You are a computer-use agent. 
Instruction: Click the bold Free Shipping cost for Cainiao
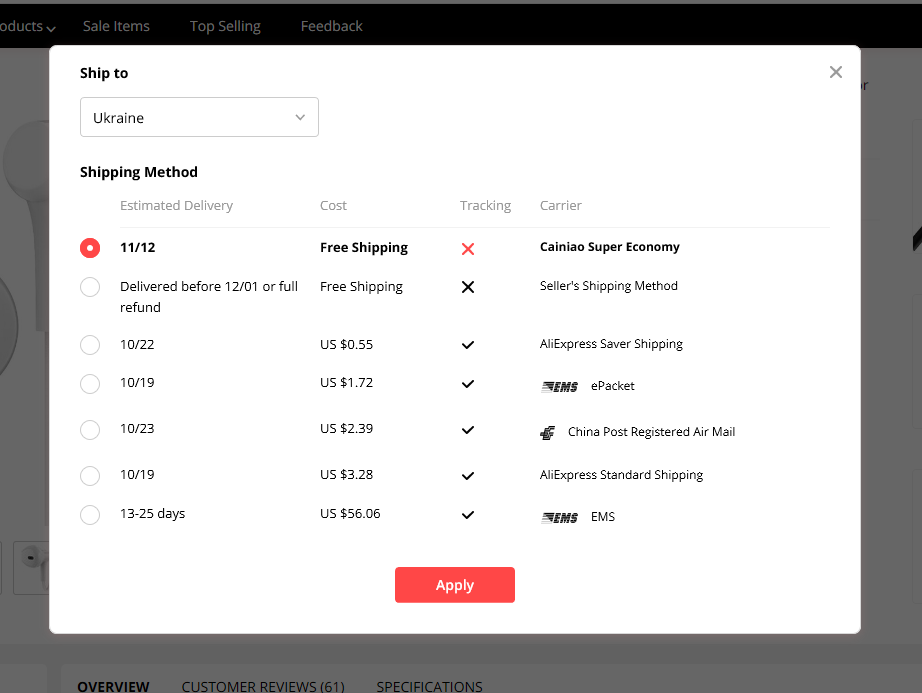pos(364,247)
